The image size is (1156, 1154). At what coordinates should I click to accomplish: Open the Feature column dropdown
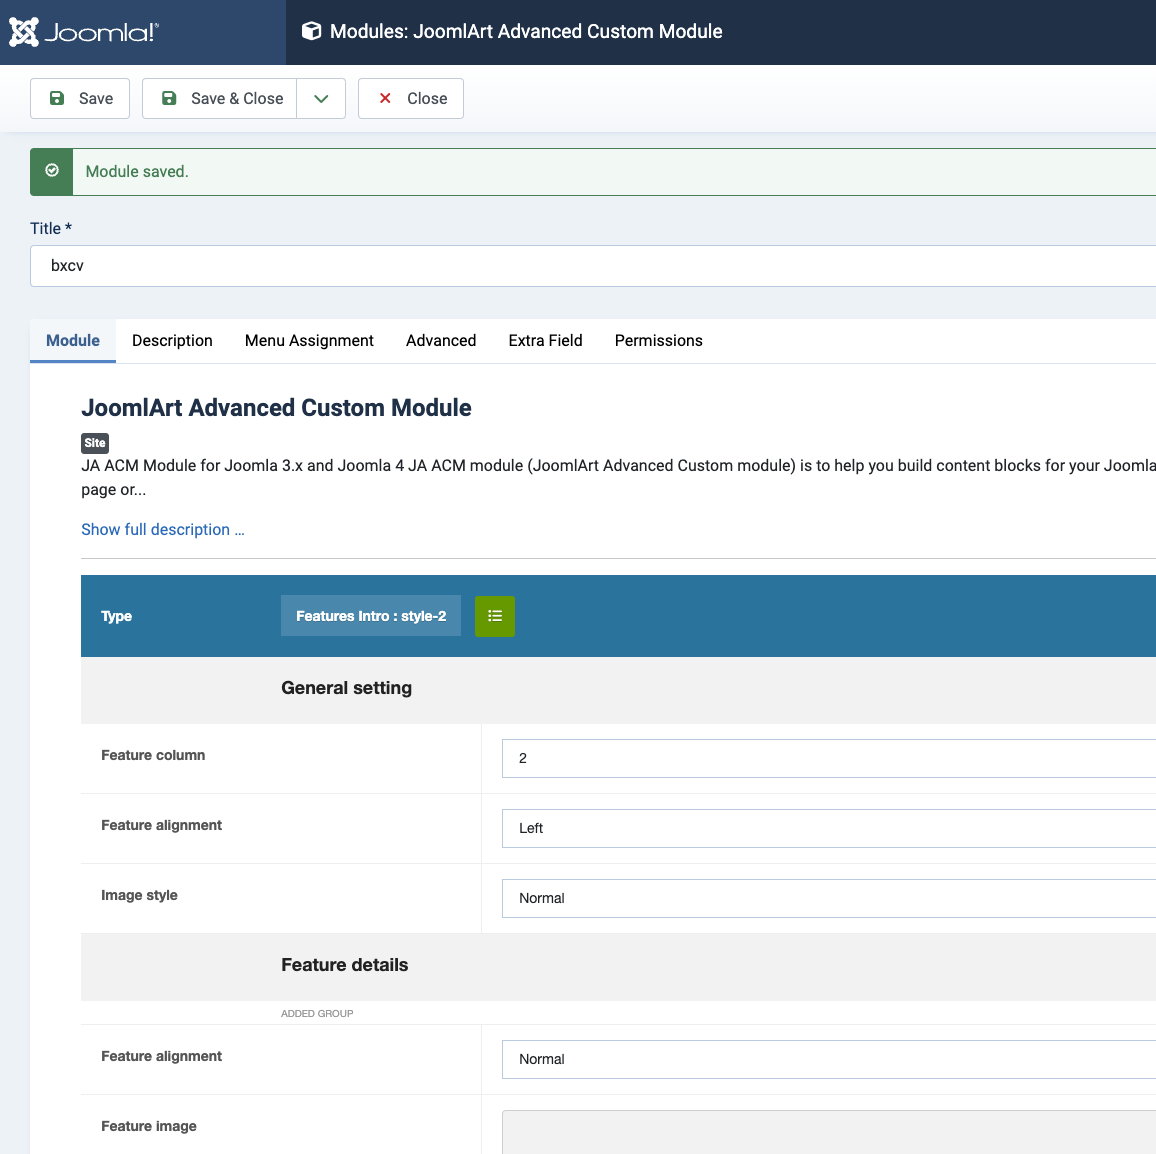coord(828,758)
